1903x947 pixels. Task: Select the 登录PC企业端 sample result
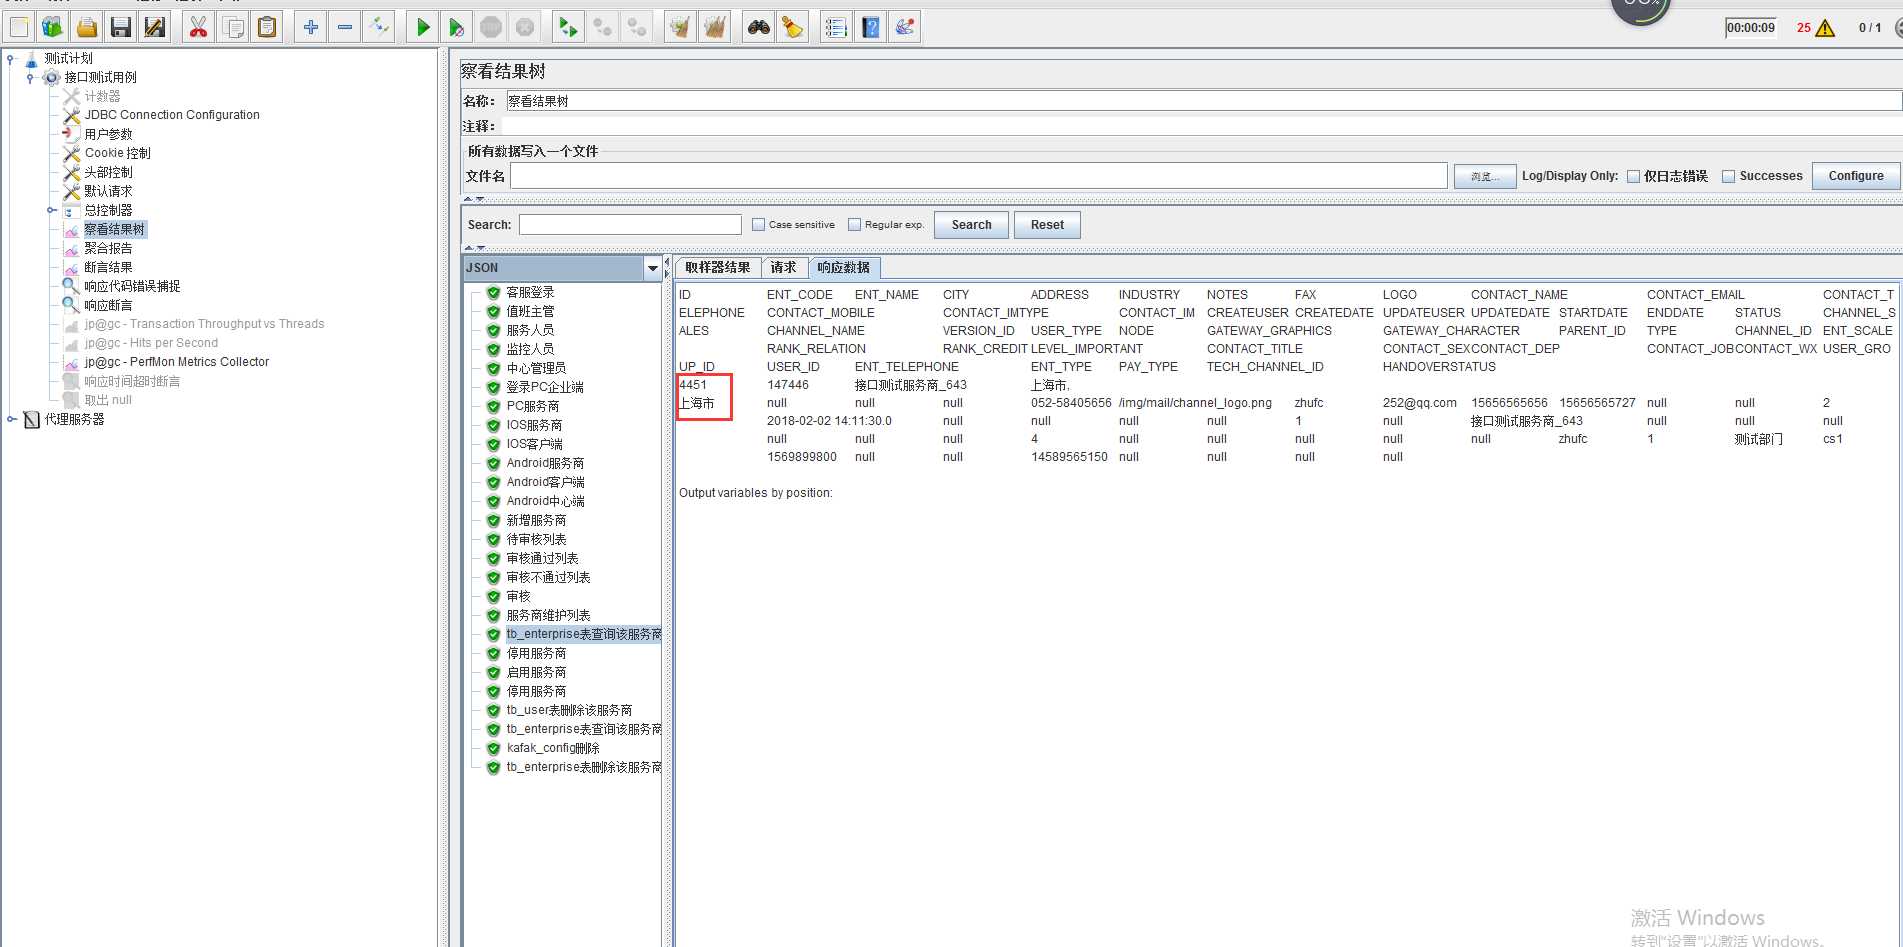[545, 387]
